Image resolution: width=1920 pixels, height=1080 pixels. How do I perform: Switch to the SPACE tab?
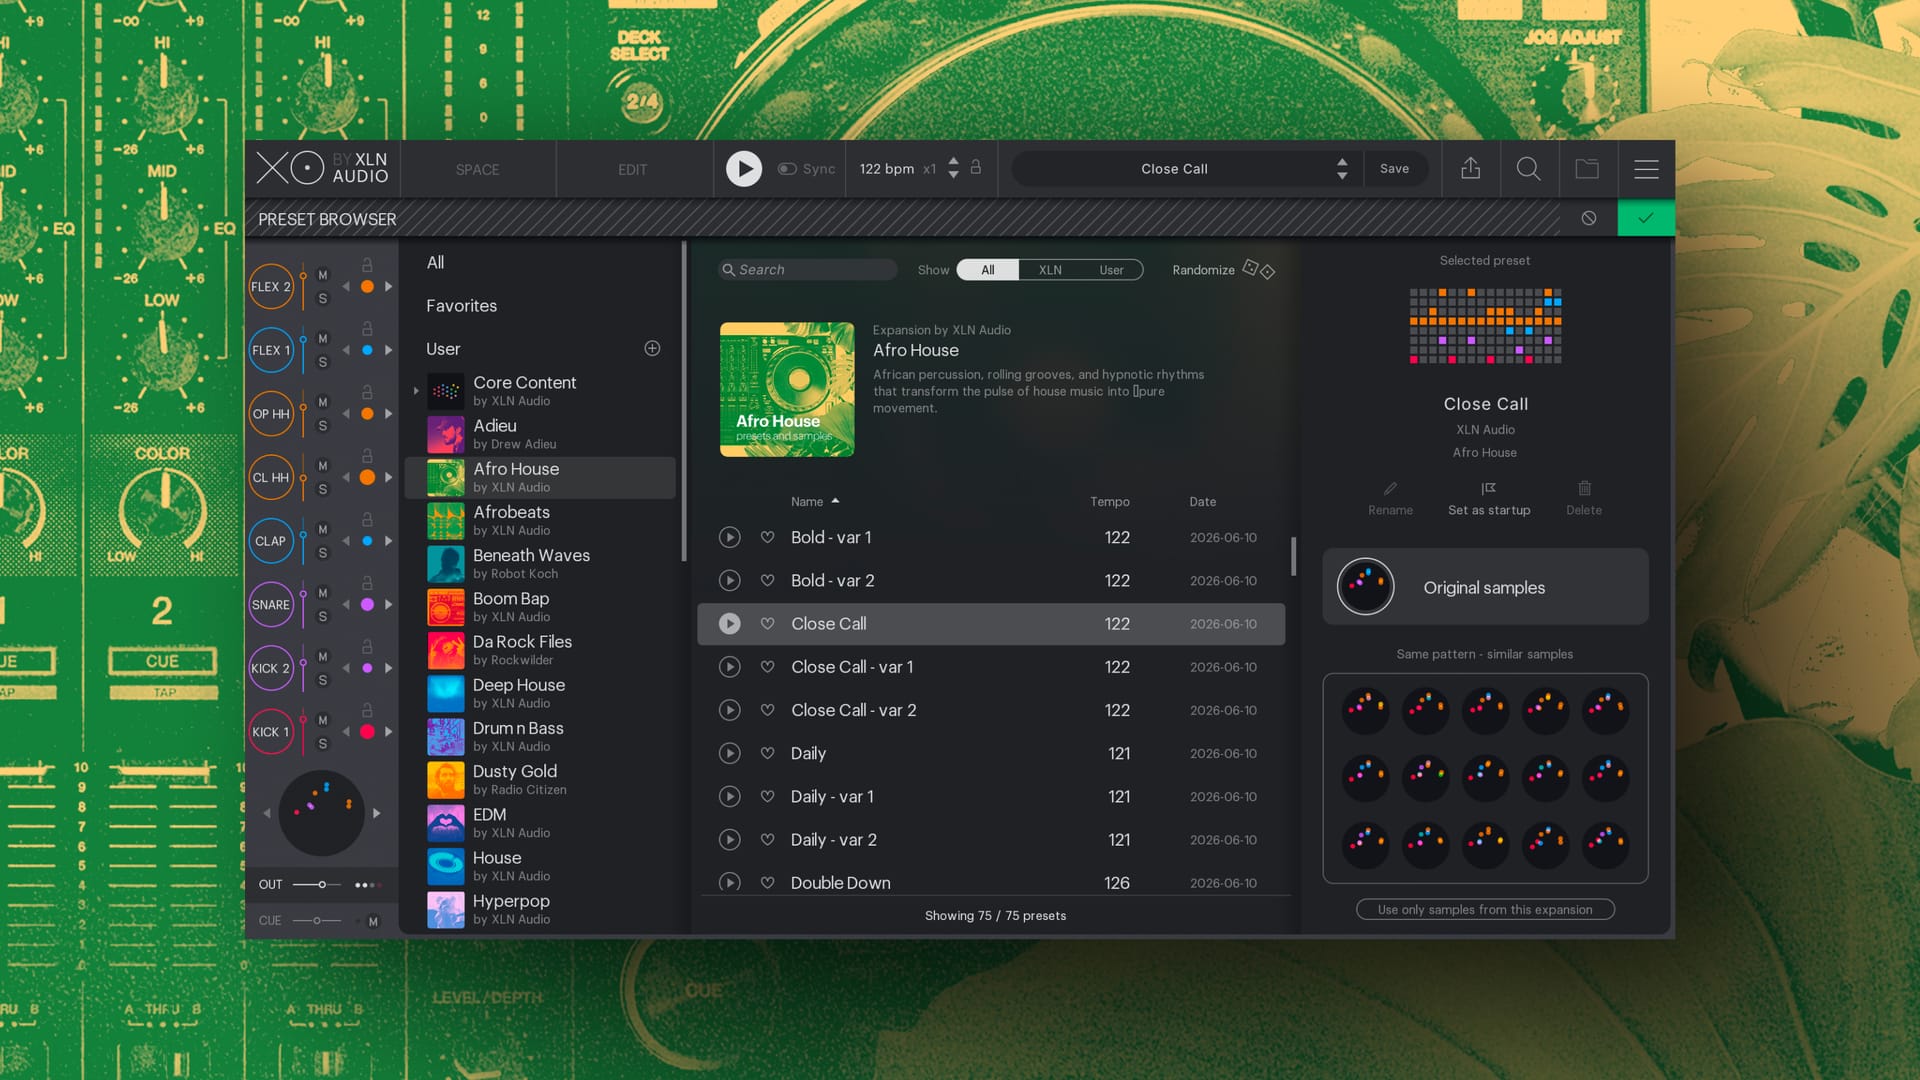[x=477, y=170]
